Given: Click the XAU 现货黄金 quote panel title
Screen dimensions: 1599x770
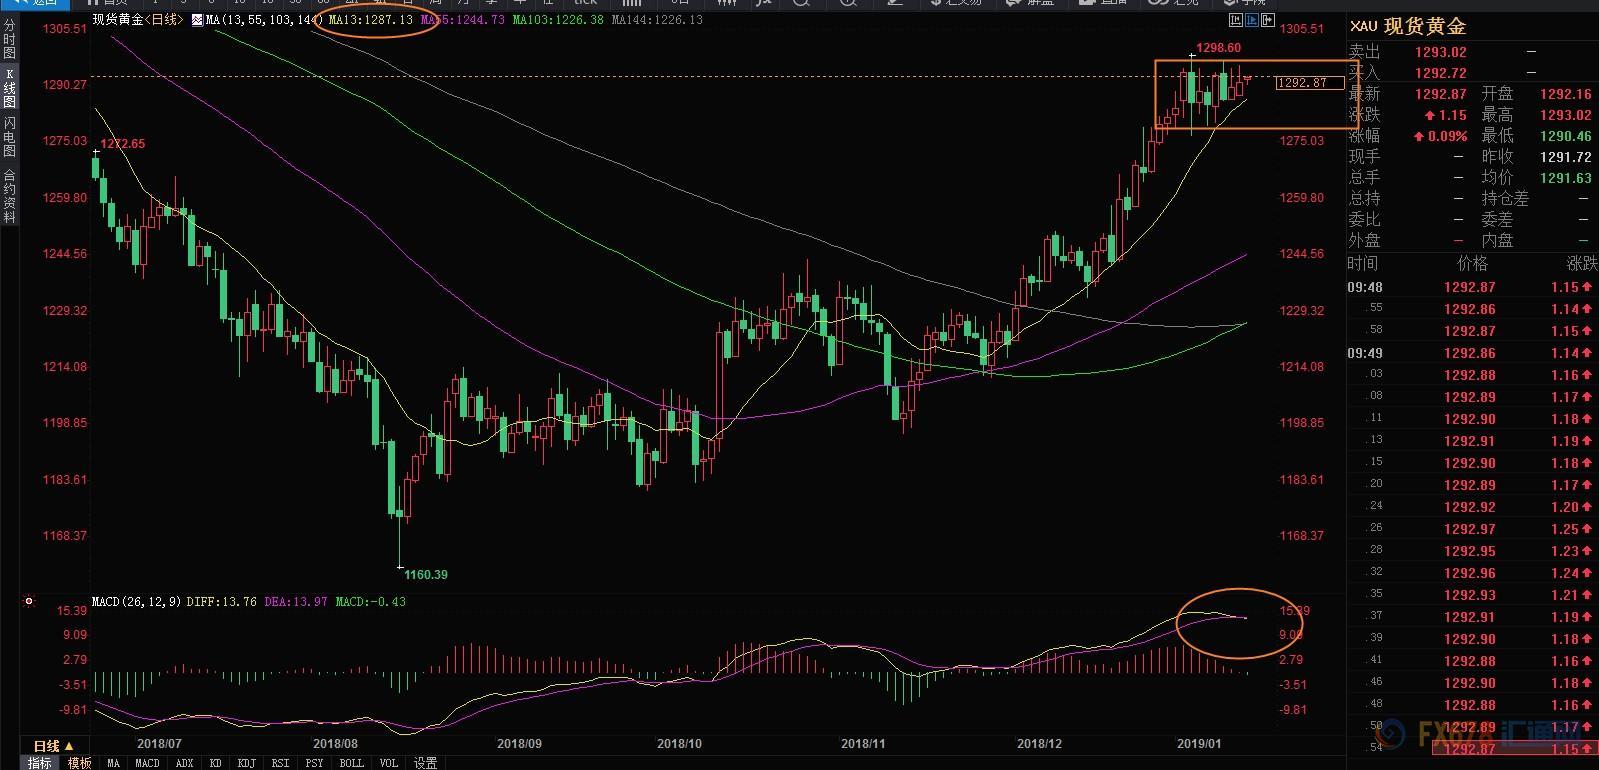Looking at the screenshot, I should pyautogui.click(x=1408, y=27).
